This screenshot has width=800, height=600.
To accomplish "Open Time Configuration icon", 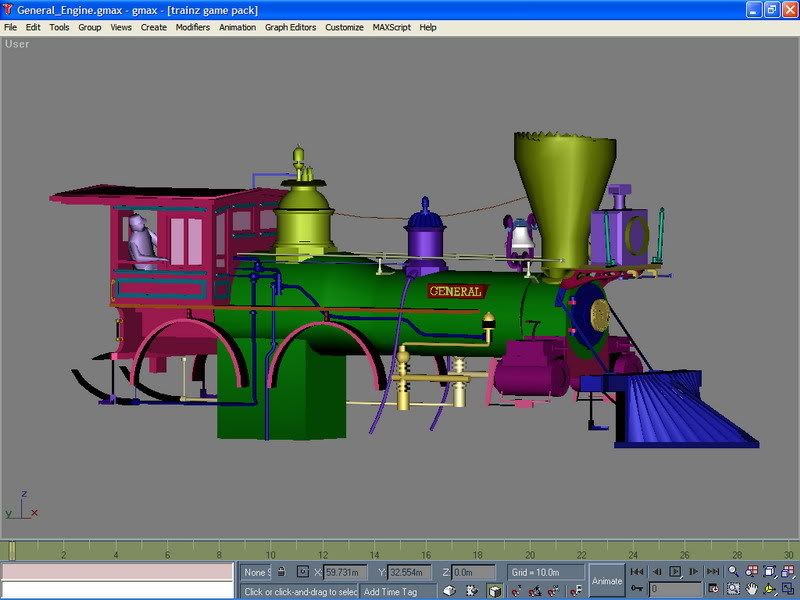I will tap(714, 589).
